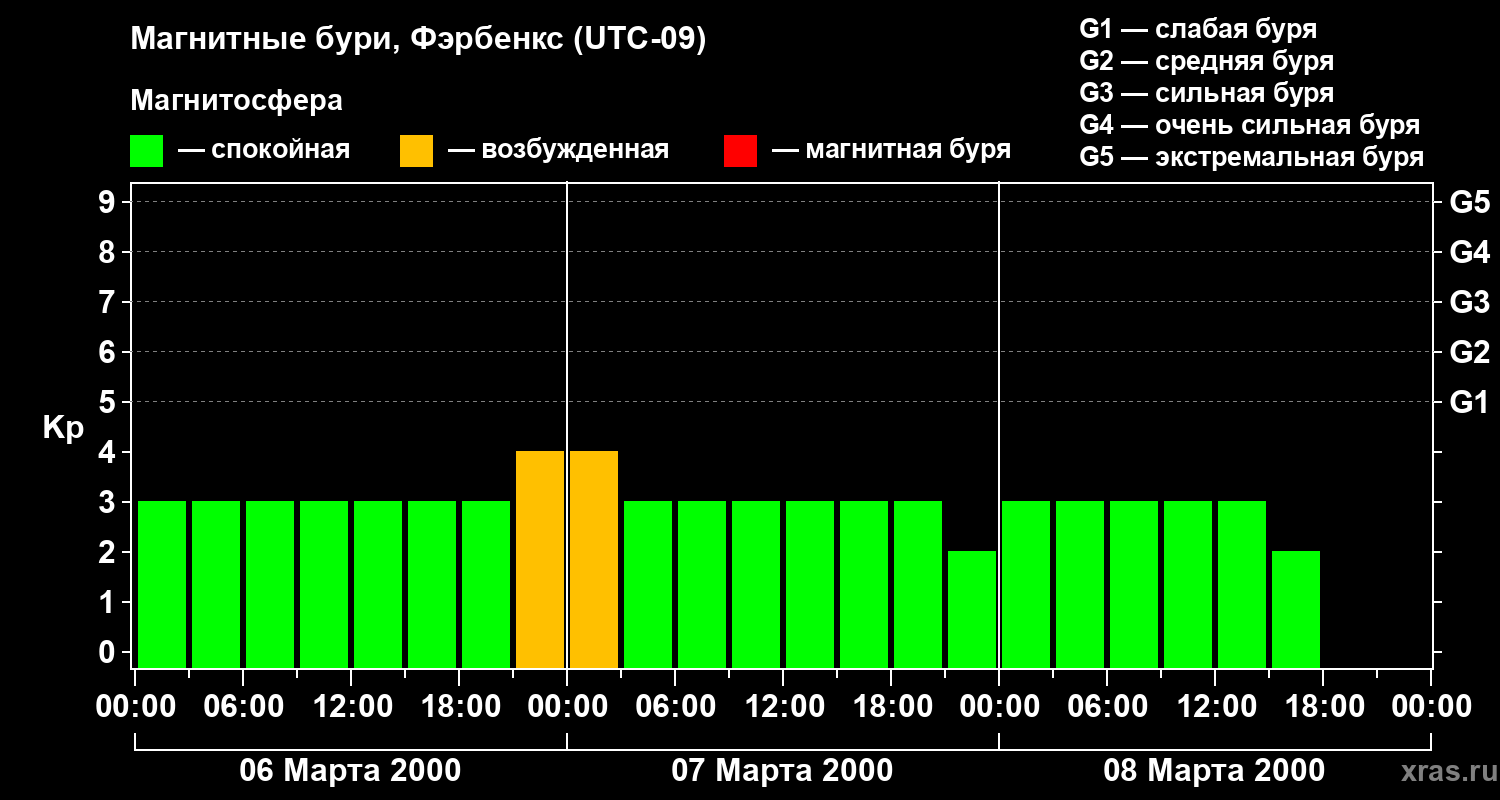Click the G3 label on the right axis
The height and width of the screenshot is (800, 1500).
pyautogui.click(x=1469, y=302)
